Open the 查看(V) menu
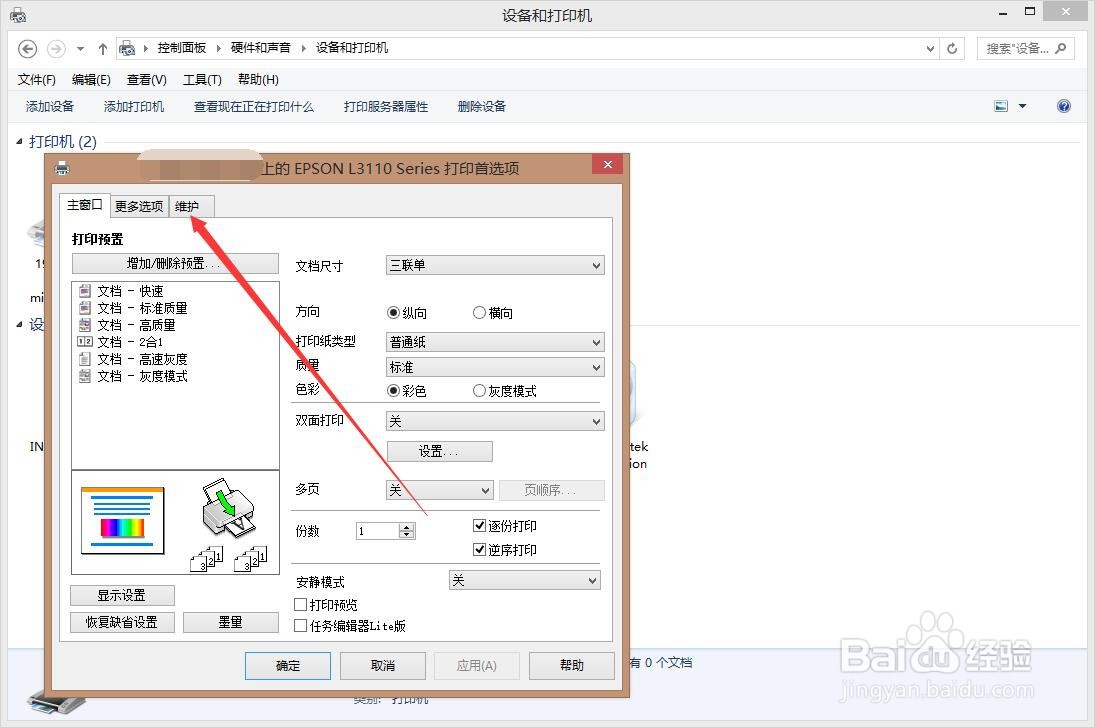This screenshot has height=728, width=1095. click(x=147, y=80)
